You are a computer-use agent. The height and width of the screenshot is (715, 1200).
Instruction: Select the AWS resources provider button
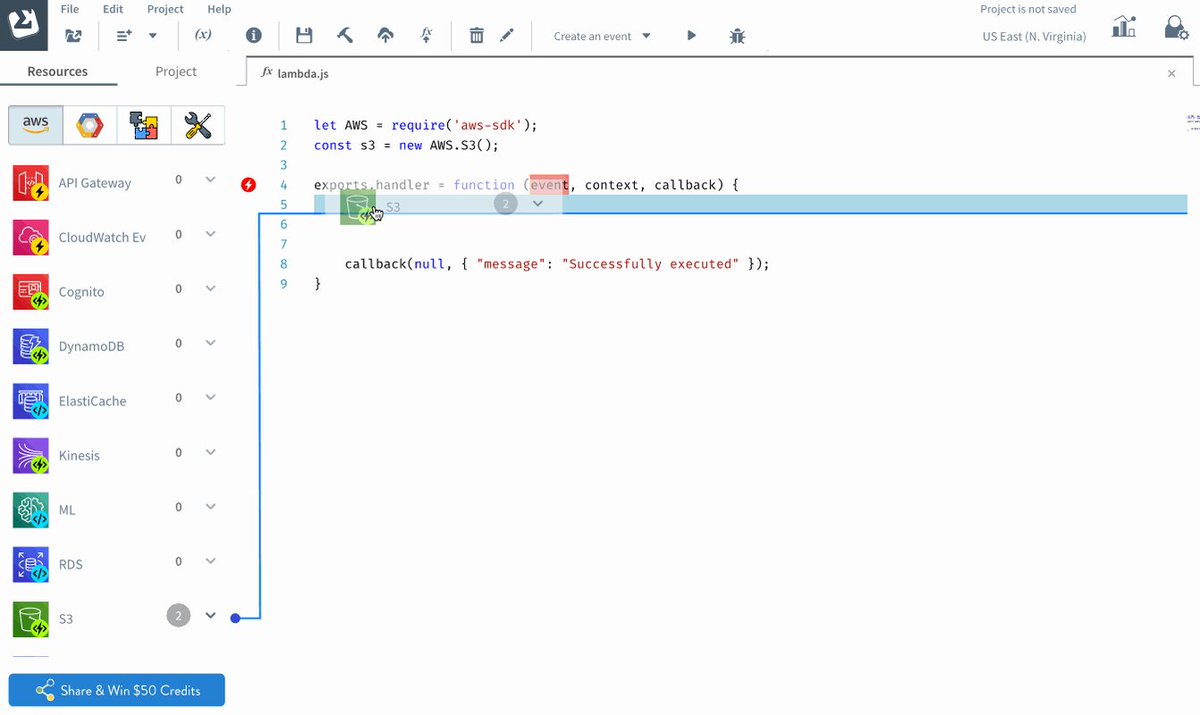click(x=35, y=125)
